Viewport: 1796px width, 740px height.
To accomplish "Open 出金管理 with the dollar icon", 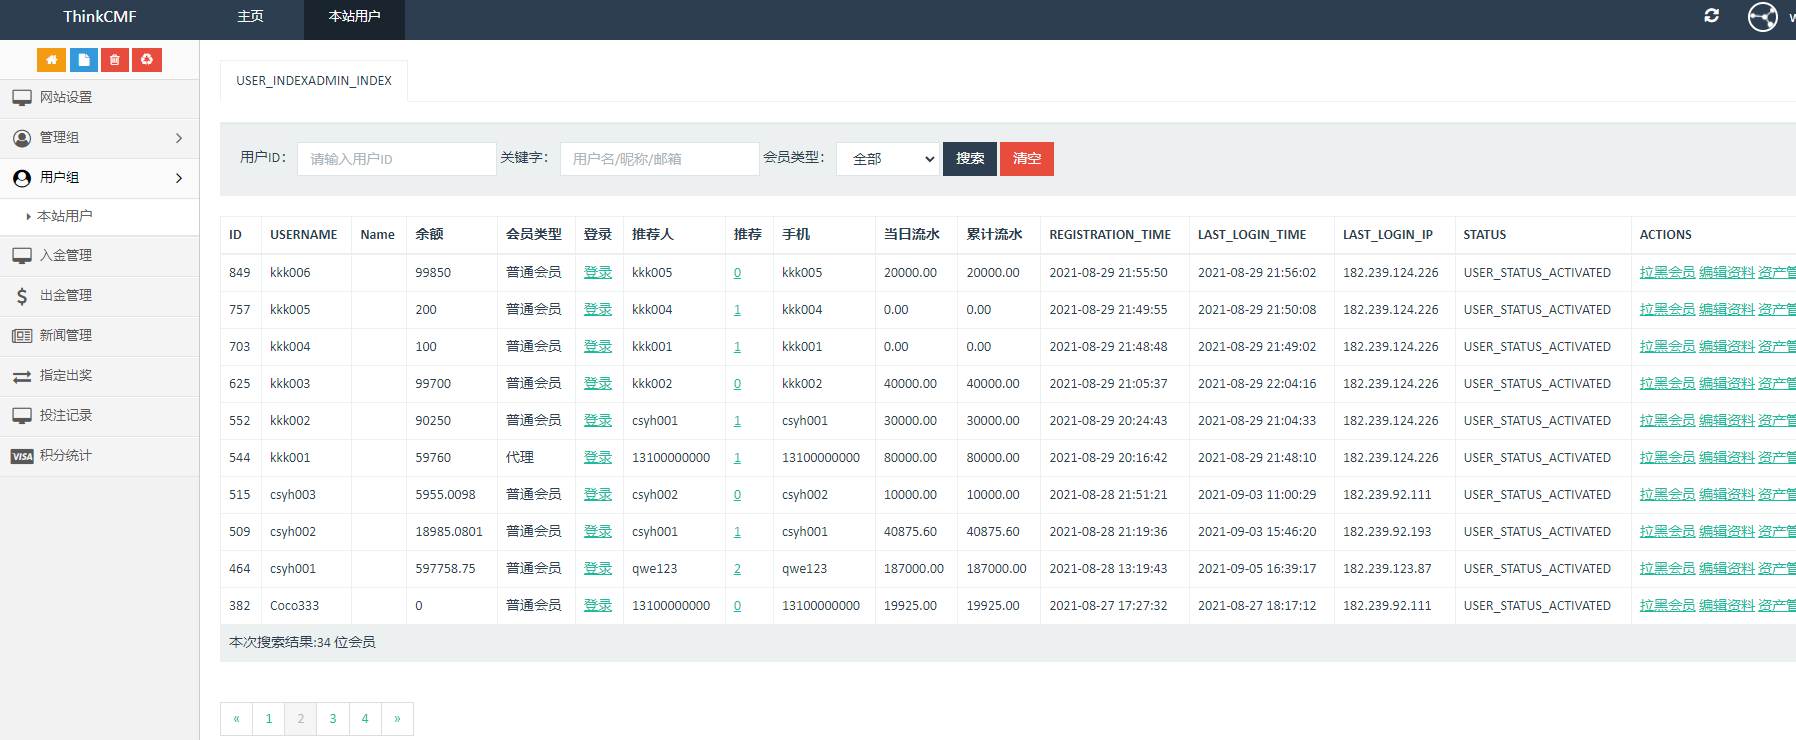I will (x=66, y=296).
